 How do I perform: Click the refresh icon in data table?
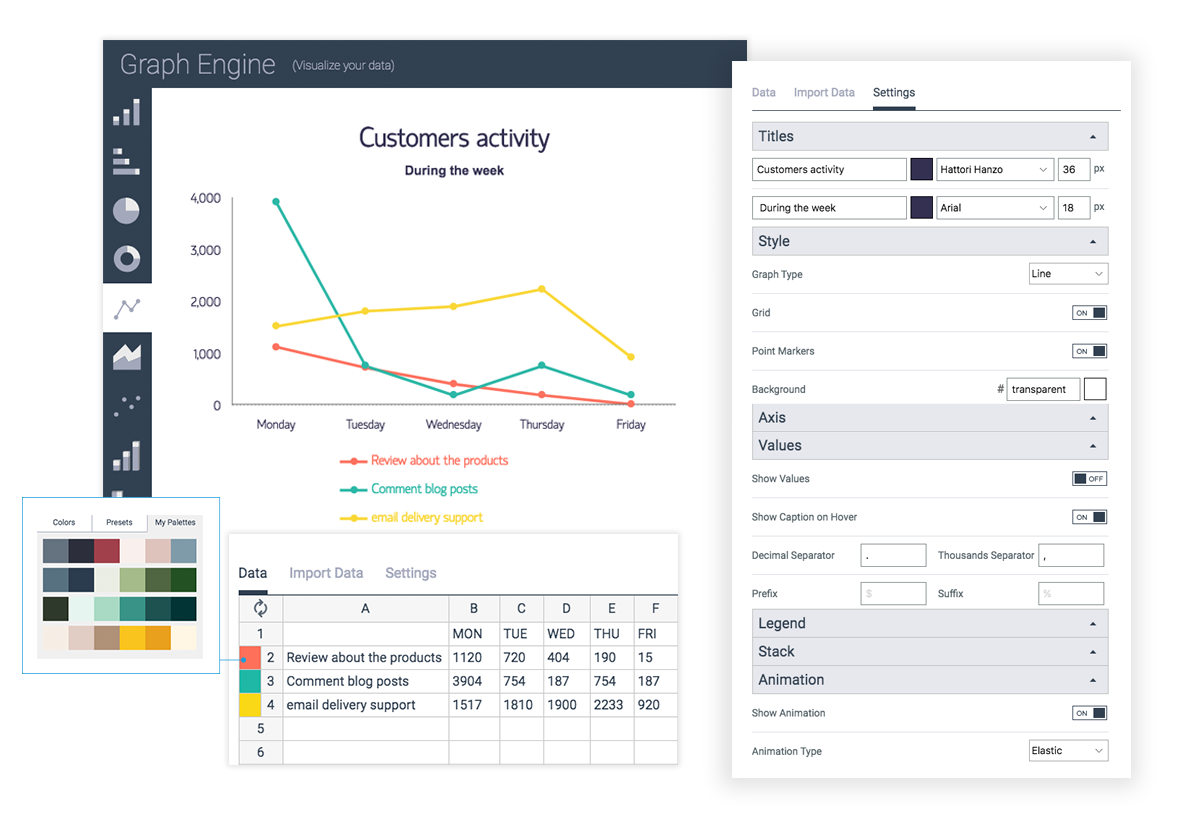click(x=261, y=608)
